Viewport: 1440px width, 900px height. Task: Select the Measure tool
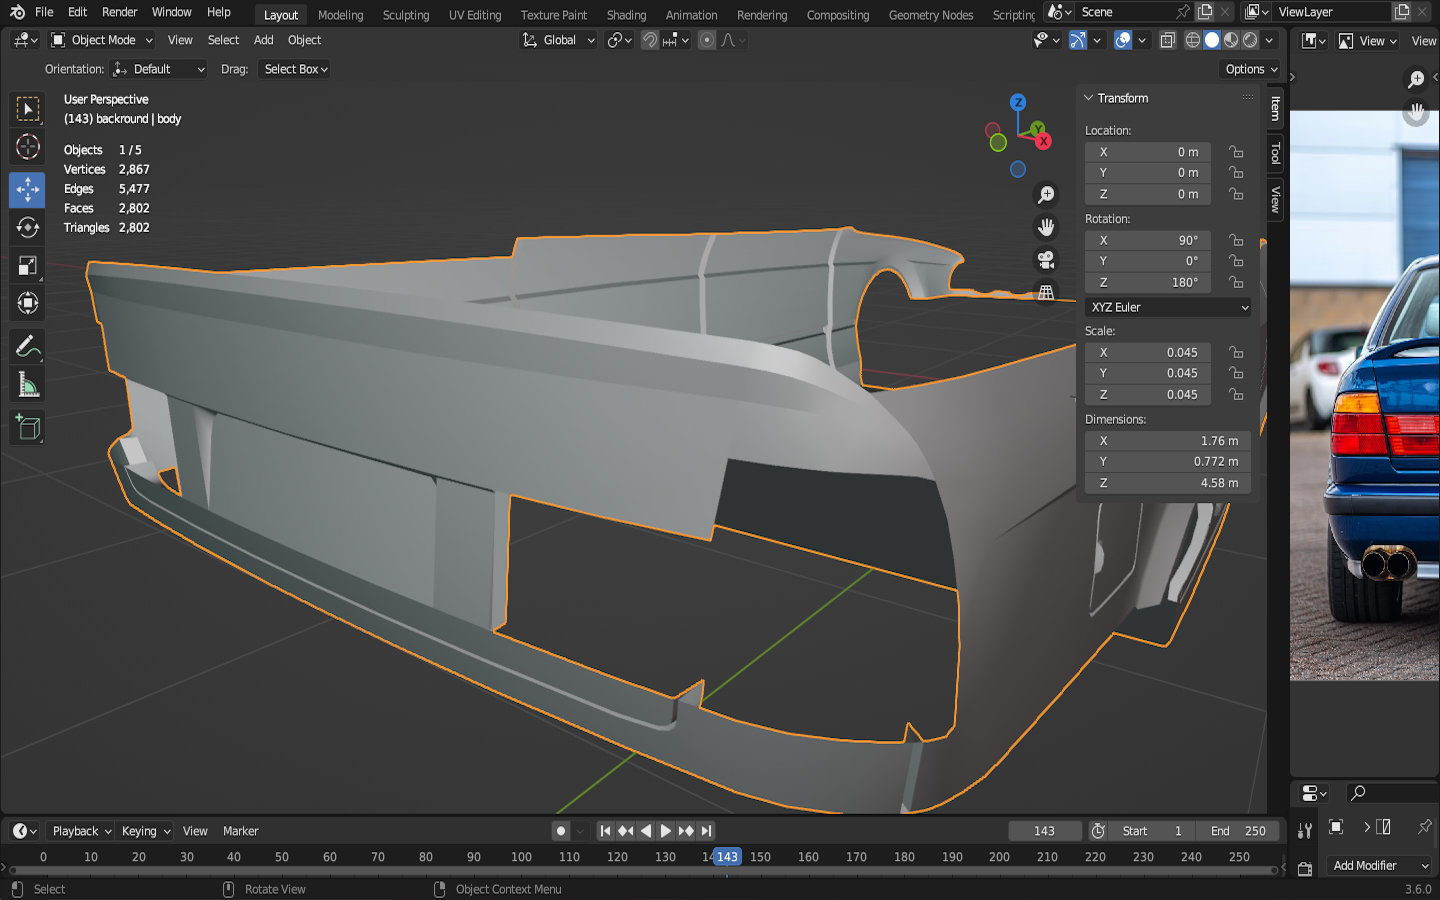pos(27,385)
